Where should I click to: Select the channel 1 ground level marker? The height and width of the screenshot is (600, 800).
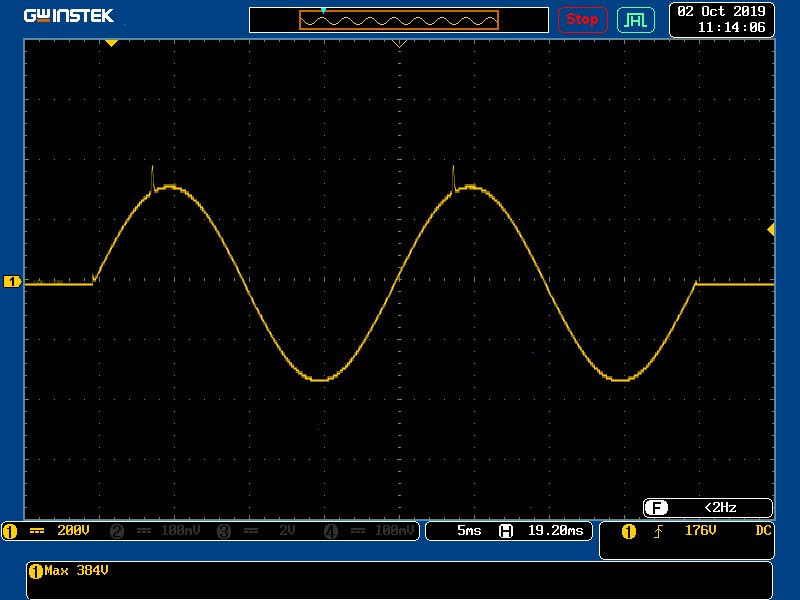(13, 283)
